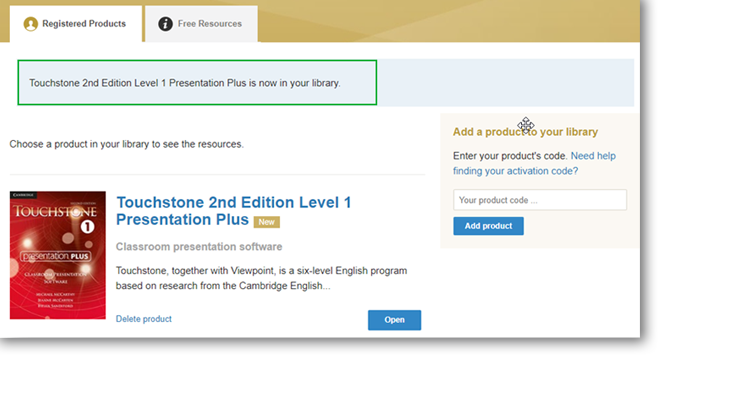756x394 pixels.
Task: Click the gold New badge
Action: tap(267, 222)
